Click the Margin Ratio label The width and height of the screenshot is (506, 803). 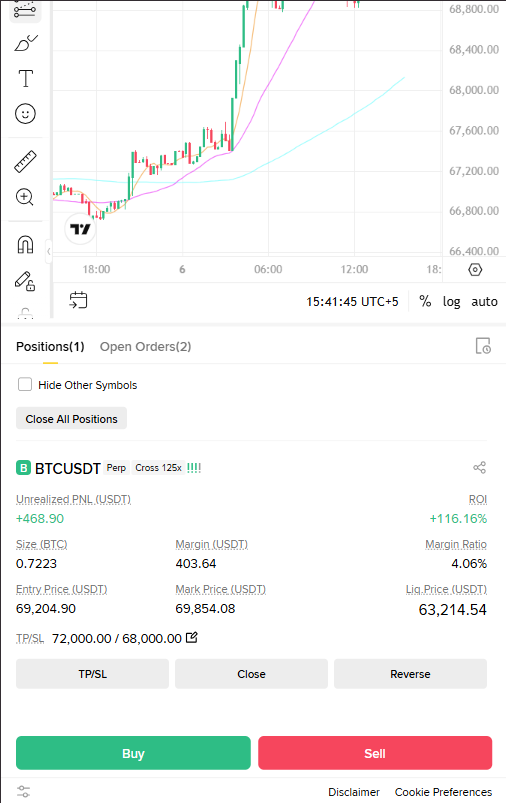(456, 544)
